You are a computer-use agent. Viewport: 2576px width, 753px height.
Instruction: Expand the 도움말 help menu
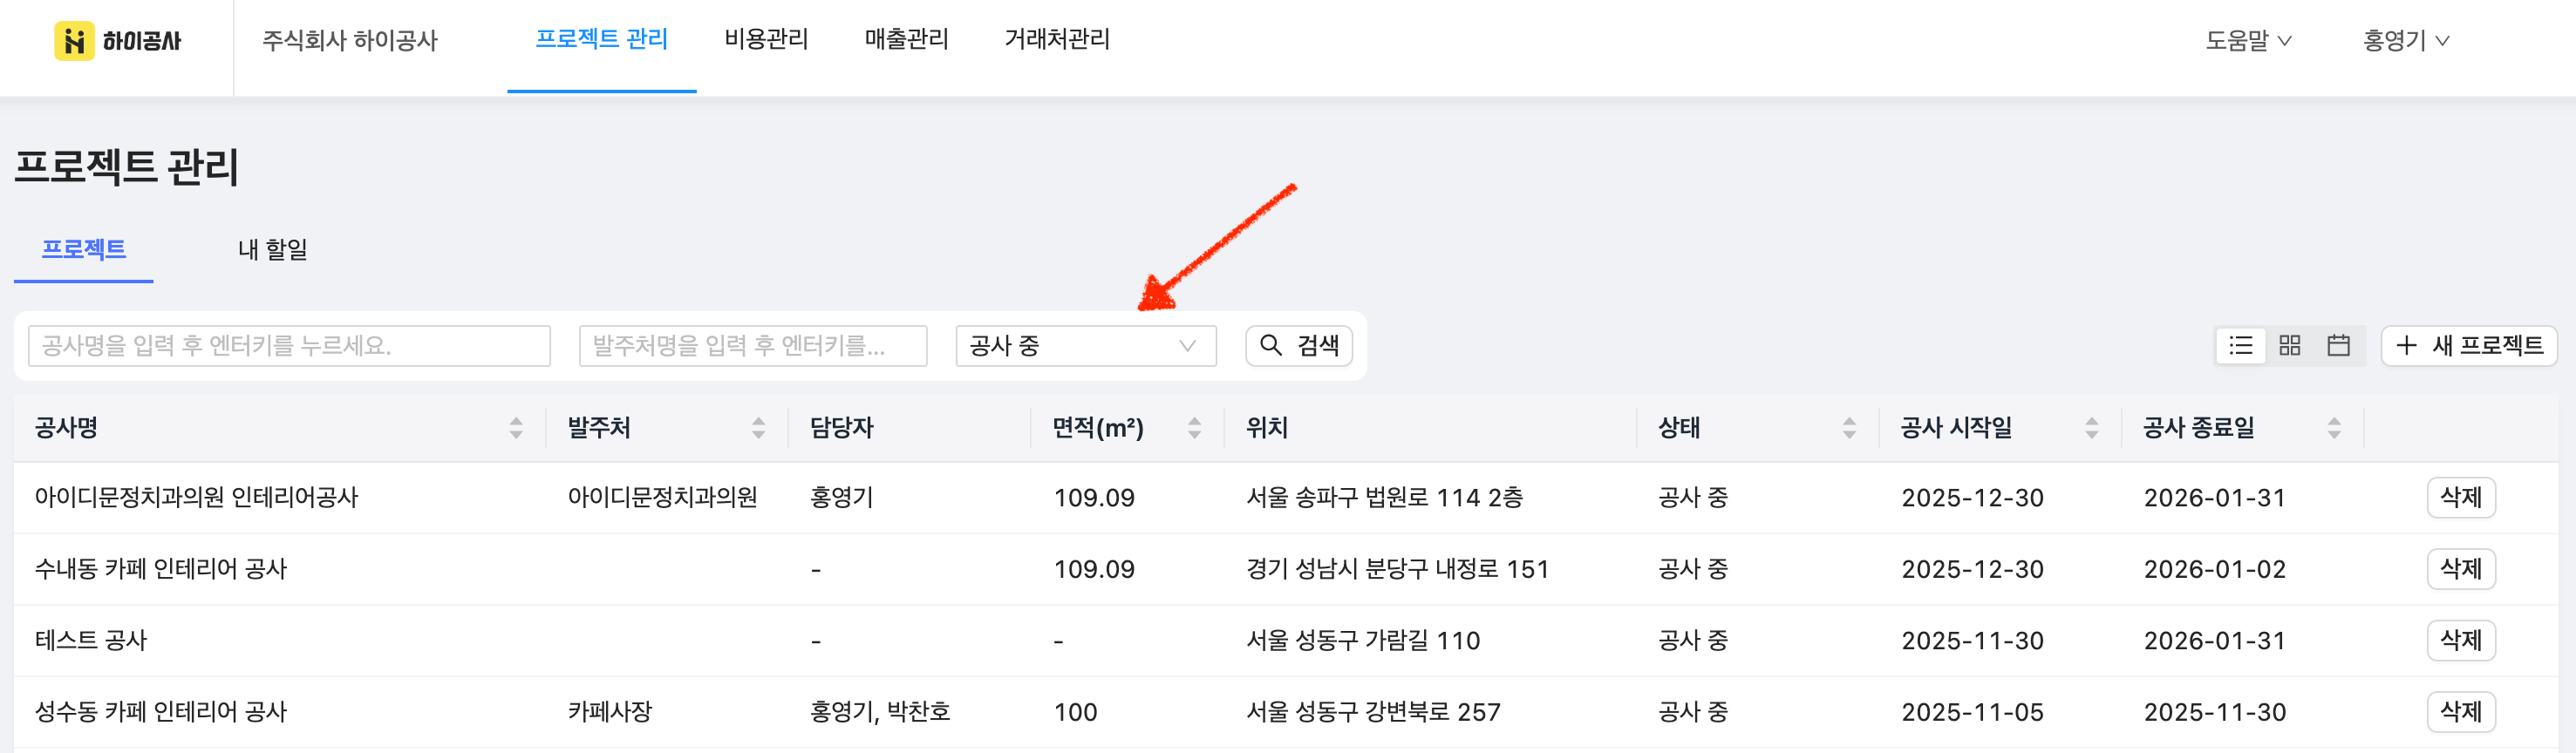(2248, 41)
